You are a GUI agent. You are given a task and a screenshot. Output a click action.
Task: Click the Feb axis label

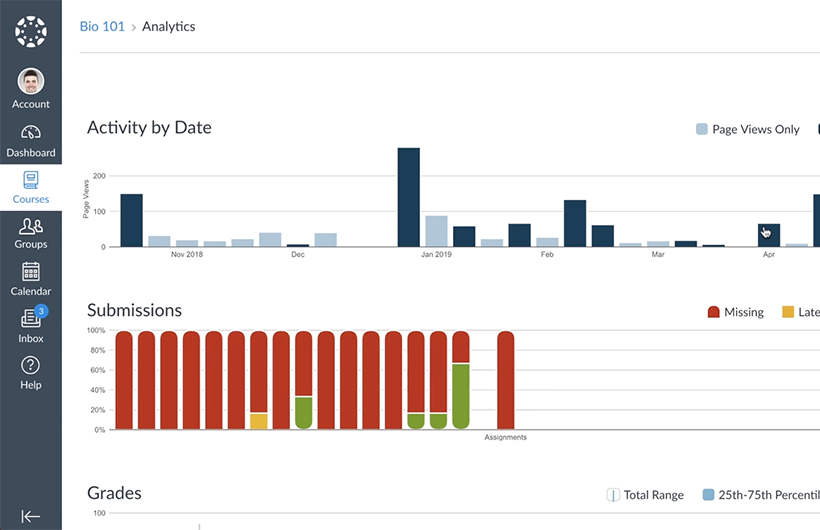click(547, 254)
